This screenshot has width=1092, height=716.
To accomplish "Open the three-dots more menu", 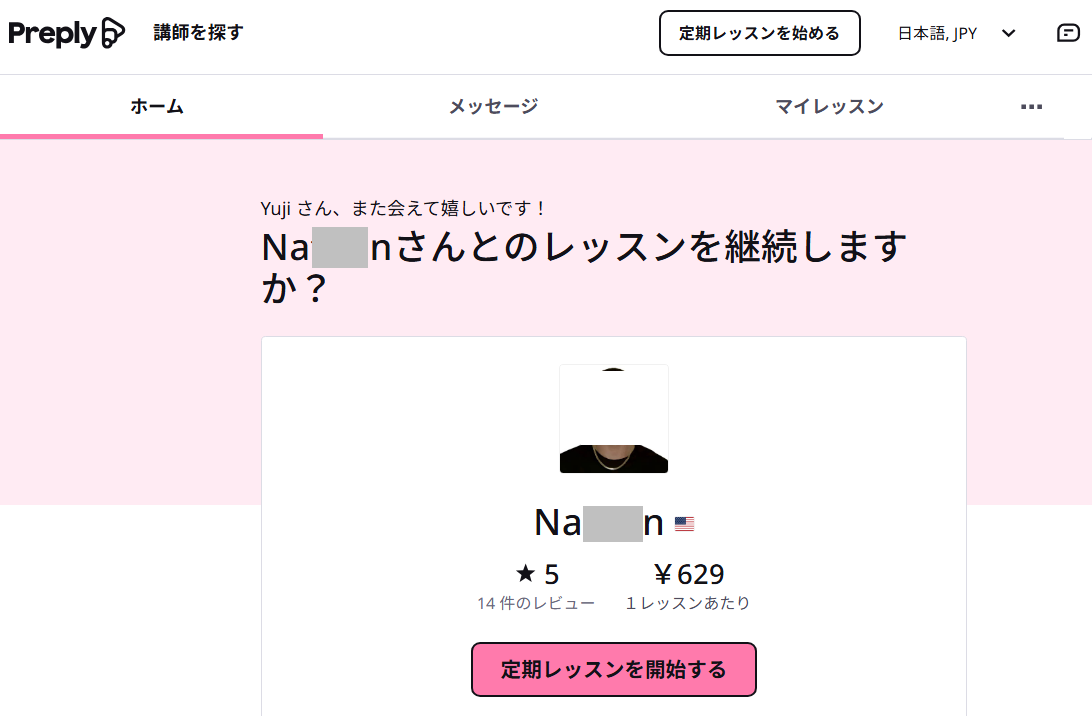I will [x=1031, y=107].
